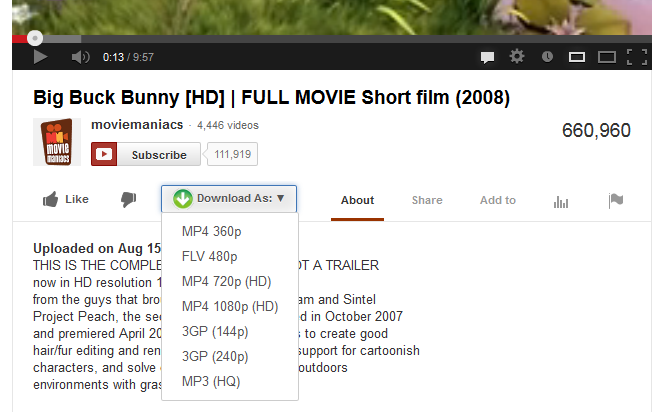660x412 pixels.
Task: Expand the Add to options
Action: coord(497,200)
